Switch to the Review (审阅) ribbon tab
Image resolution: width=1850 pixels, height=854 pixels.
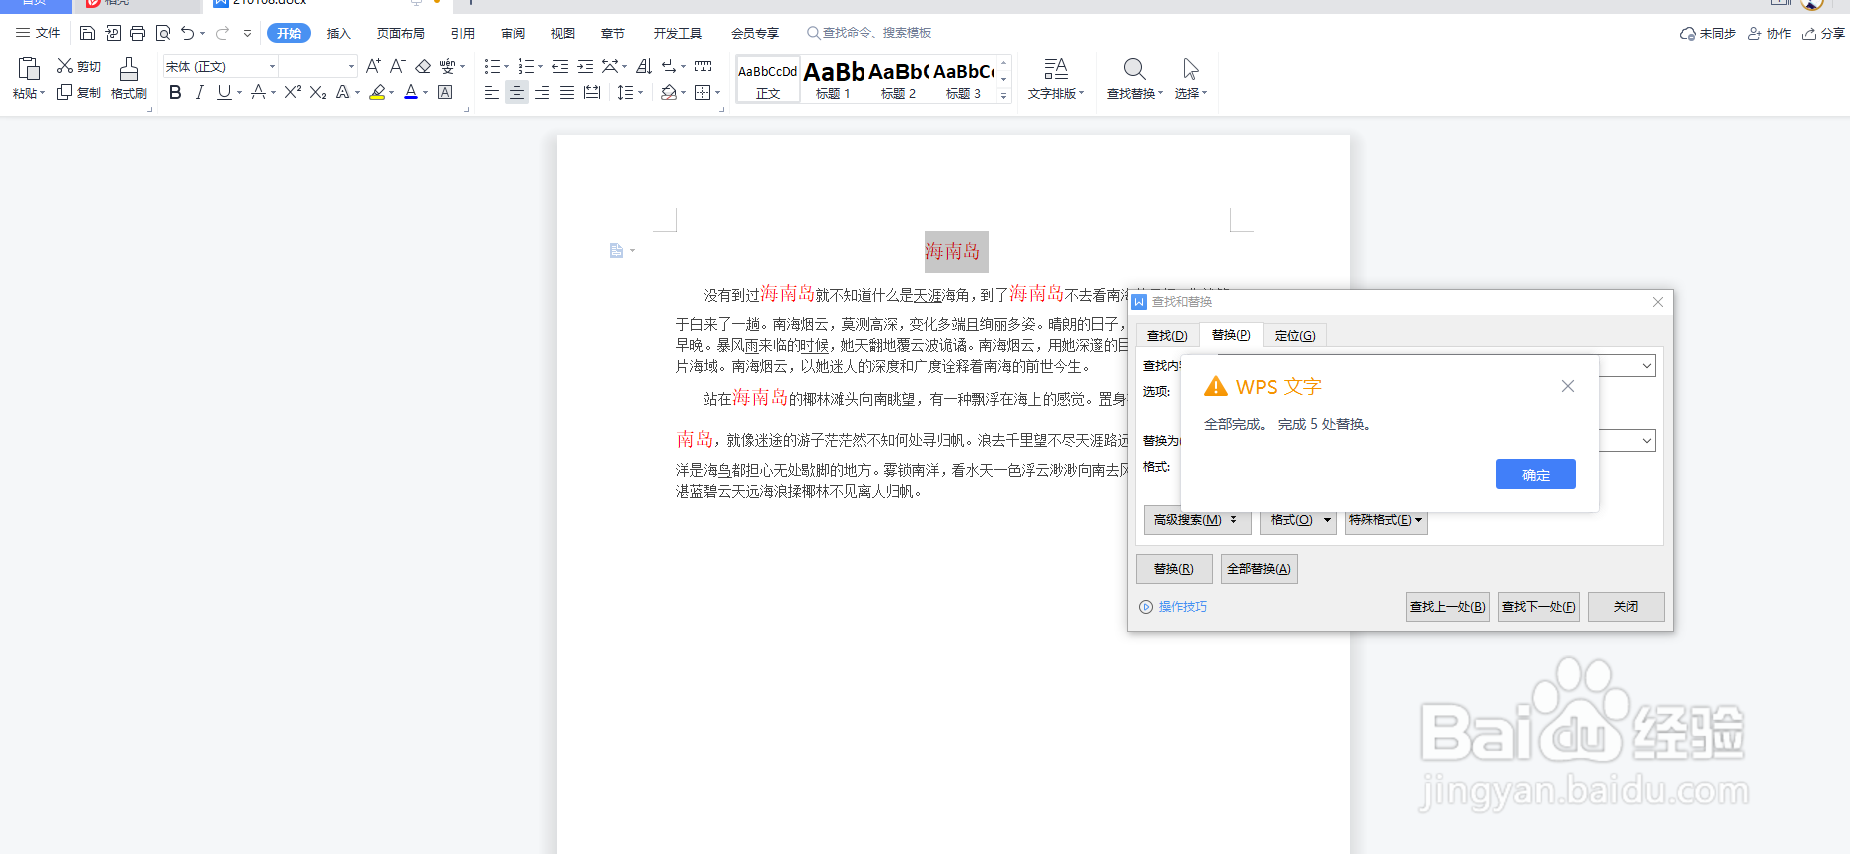pos(513,33)
